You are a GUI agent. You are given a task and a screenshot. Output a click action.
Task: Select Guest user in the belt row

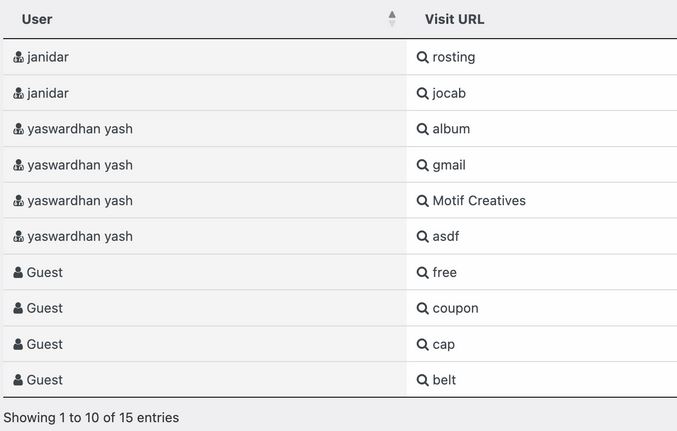click(44, 380)
